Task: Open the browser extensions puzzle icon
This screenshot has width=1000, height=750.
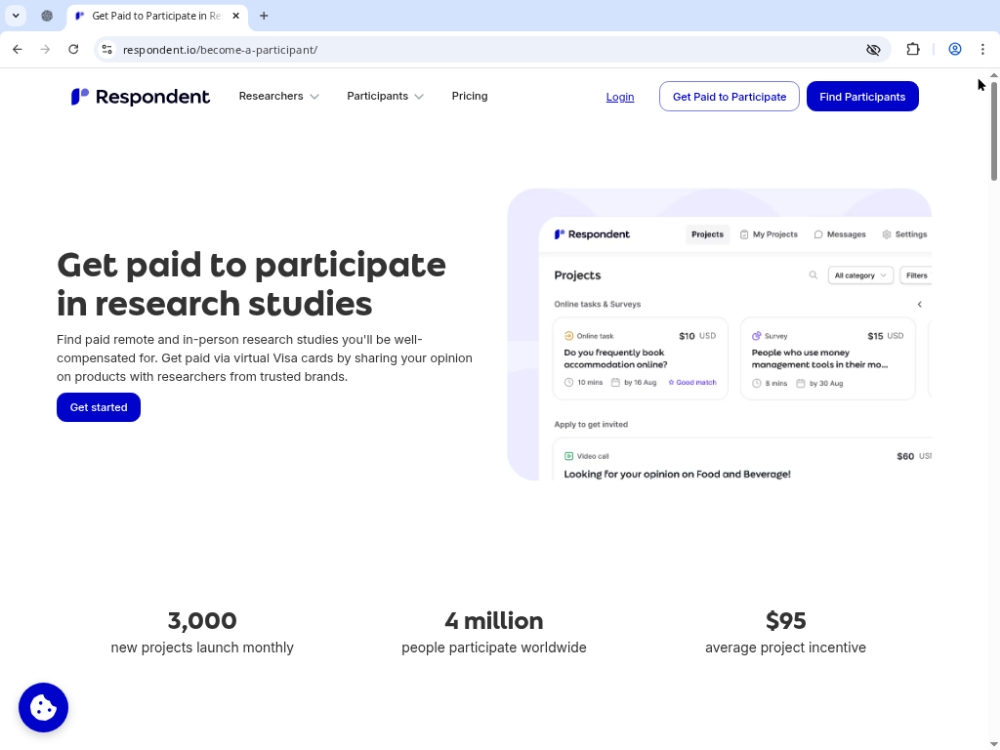Action: coord(912,49)
